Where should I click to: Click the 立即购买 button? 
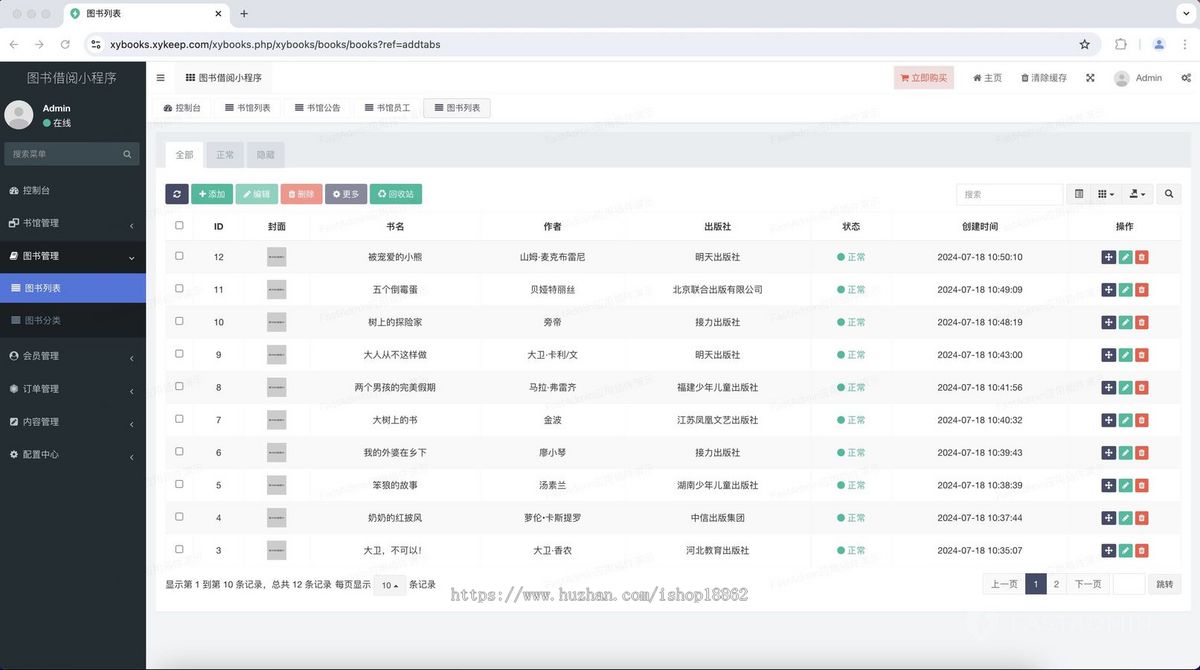[x=923, y=77]
